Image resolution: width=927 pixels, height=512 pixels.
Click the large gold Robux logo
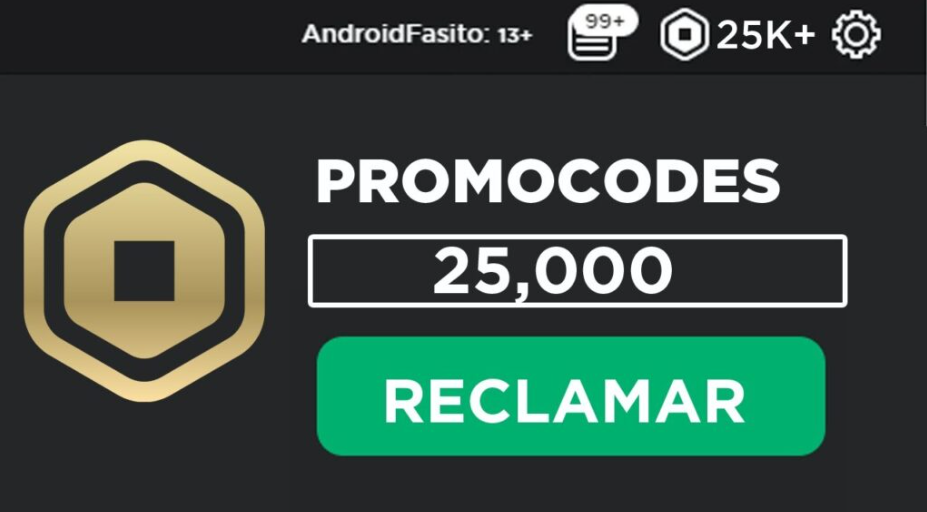coord(144,271)
